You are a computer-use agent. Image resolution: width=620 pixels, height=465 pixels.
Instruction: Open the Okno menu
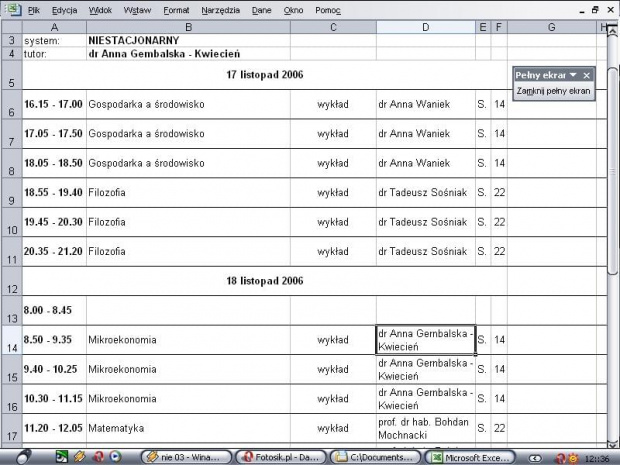click(x=293, y=10)
